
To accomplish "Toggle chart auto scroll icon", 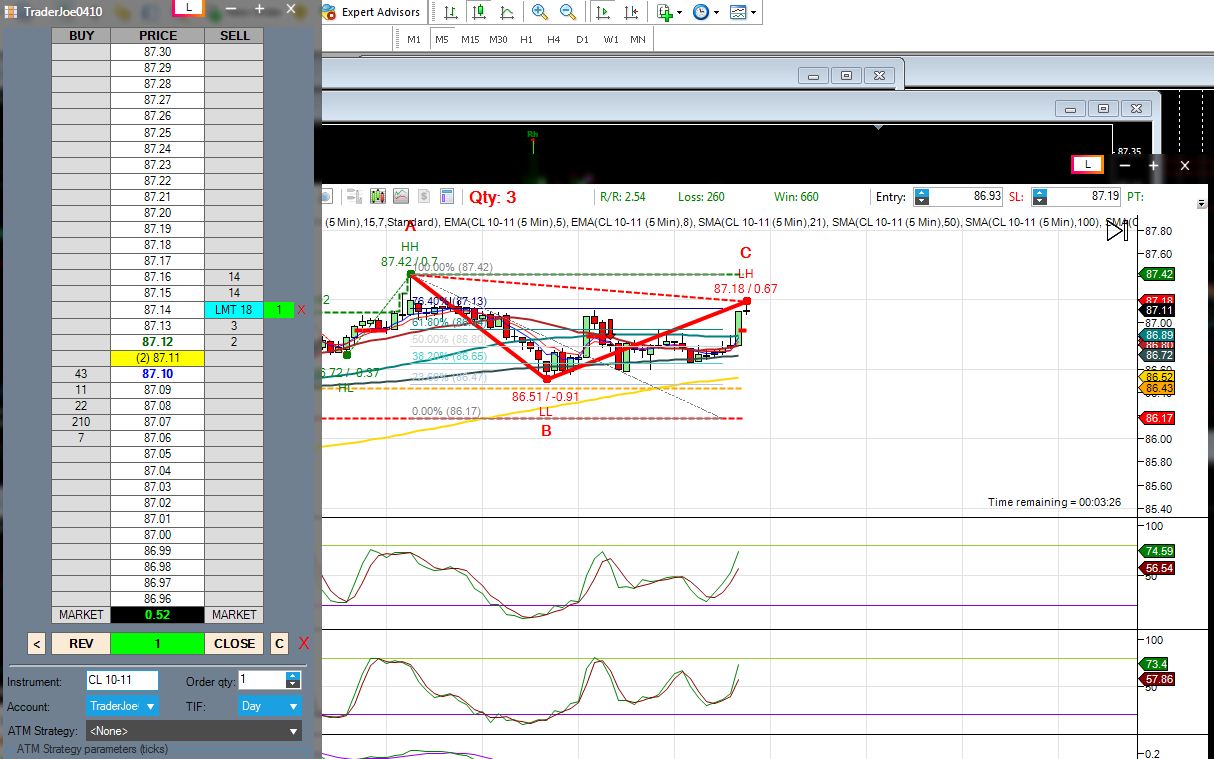I will (603, 12).
